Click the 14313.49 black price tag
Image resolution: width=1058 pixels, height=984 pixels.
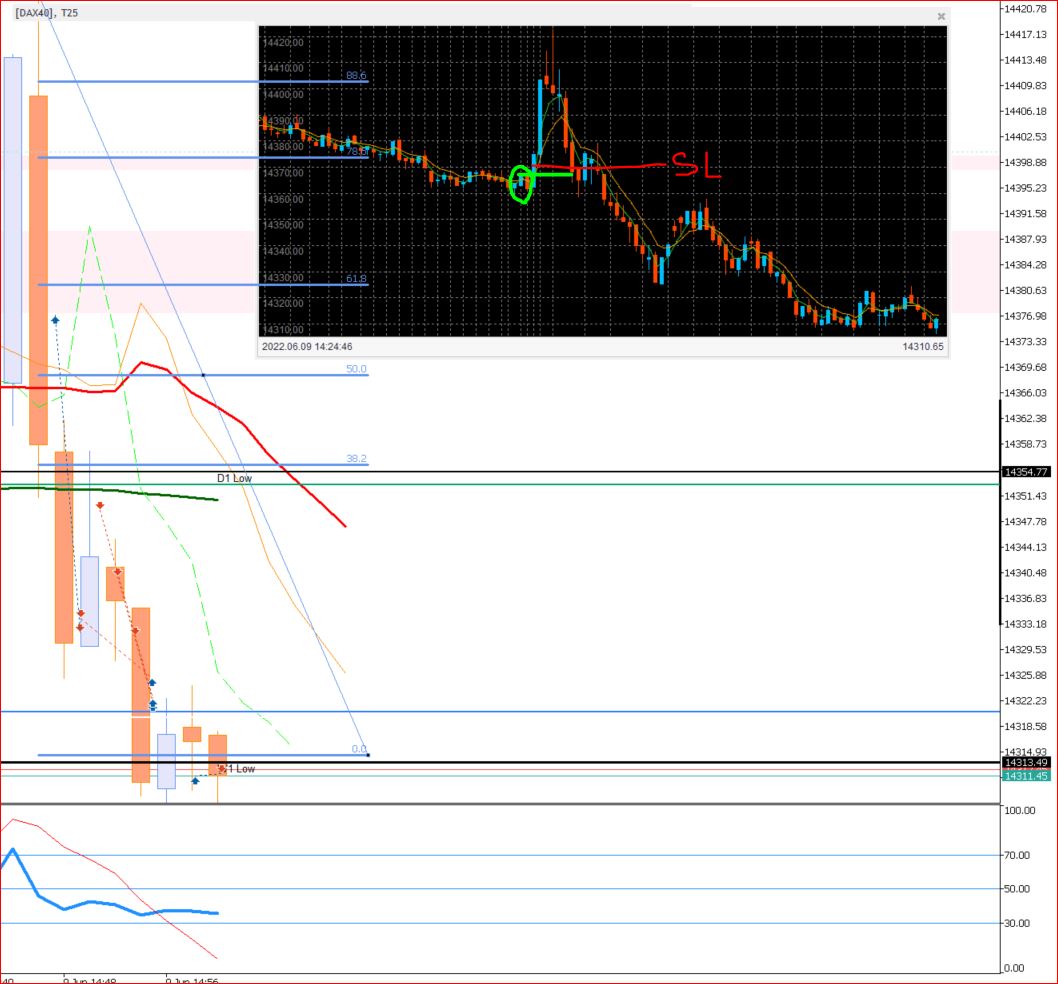(x=1026, y=763)
